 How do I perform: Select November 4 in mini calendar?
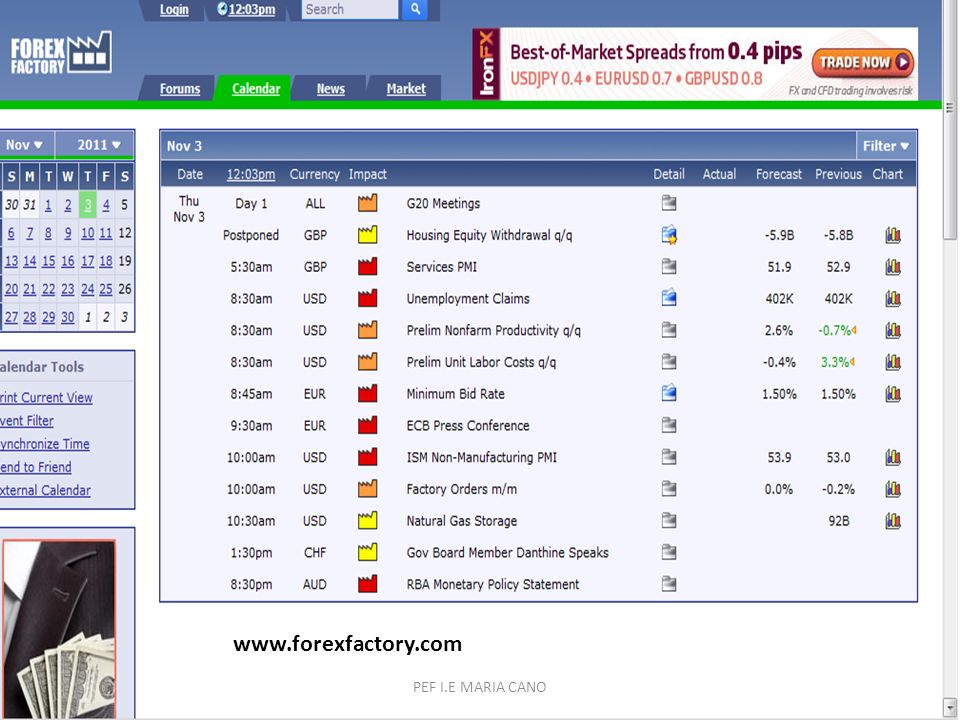[x=106, y=204]
